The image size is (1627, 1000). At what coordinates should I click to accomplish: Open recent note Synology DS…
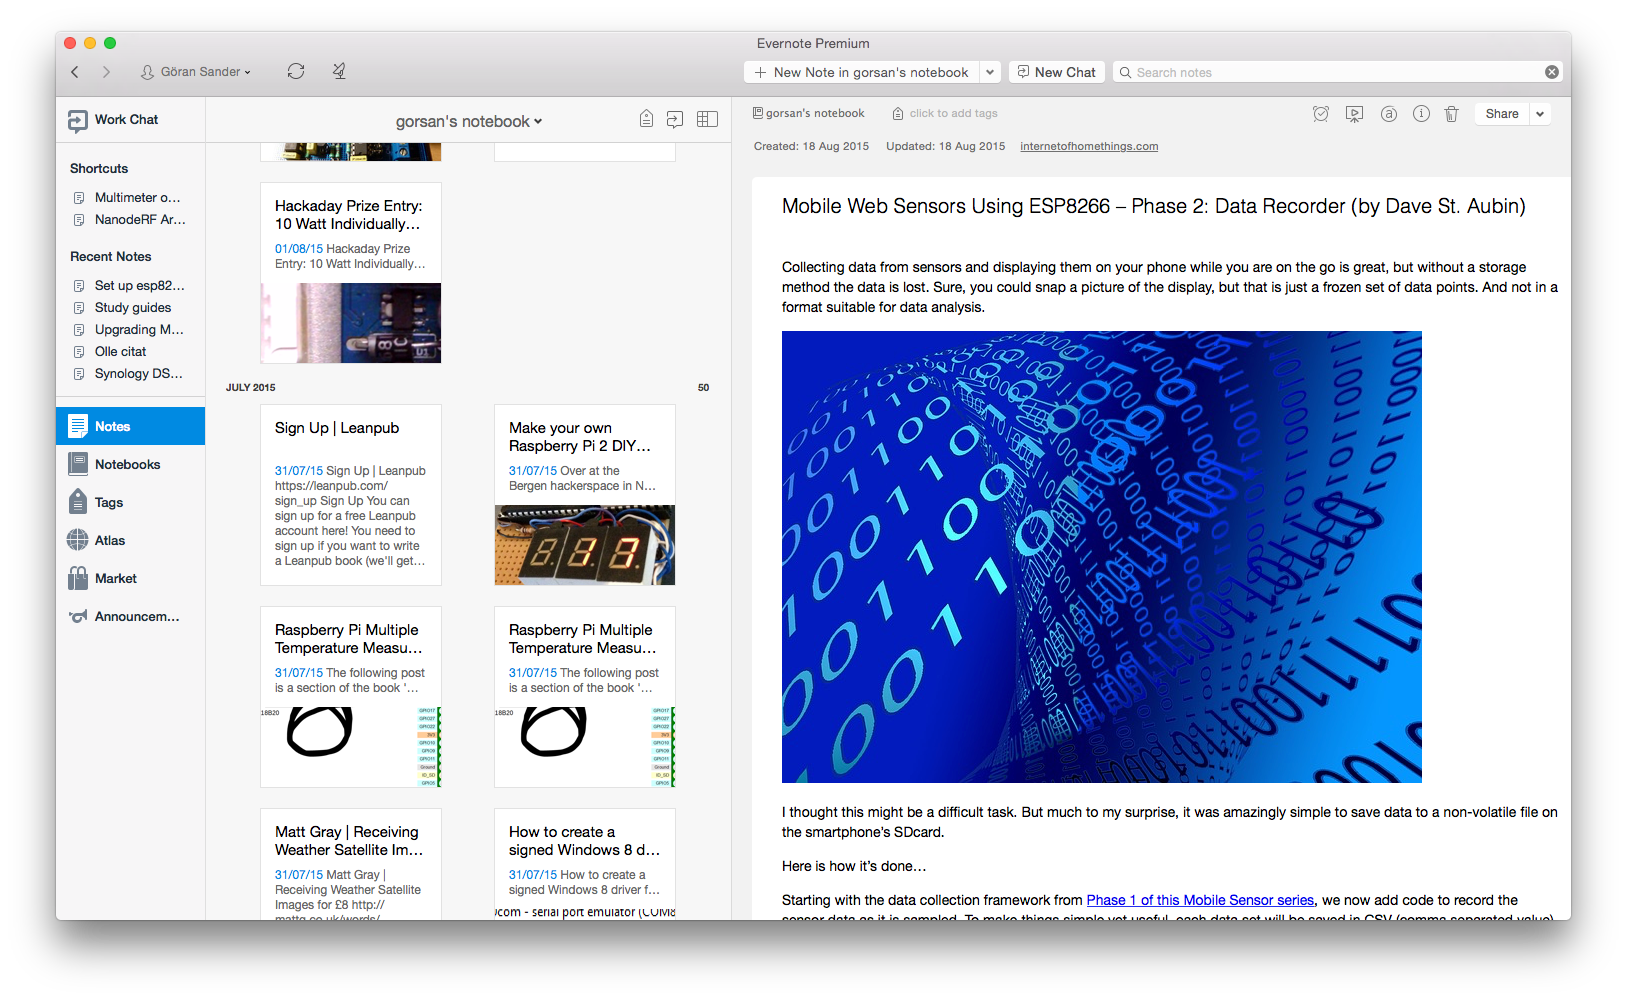point(130,374)
